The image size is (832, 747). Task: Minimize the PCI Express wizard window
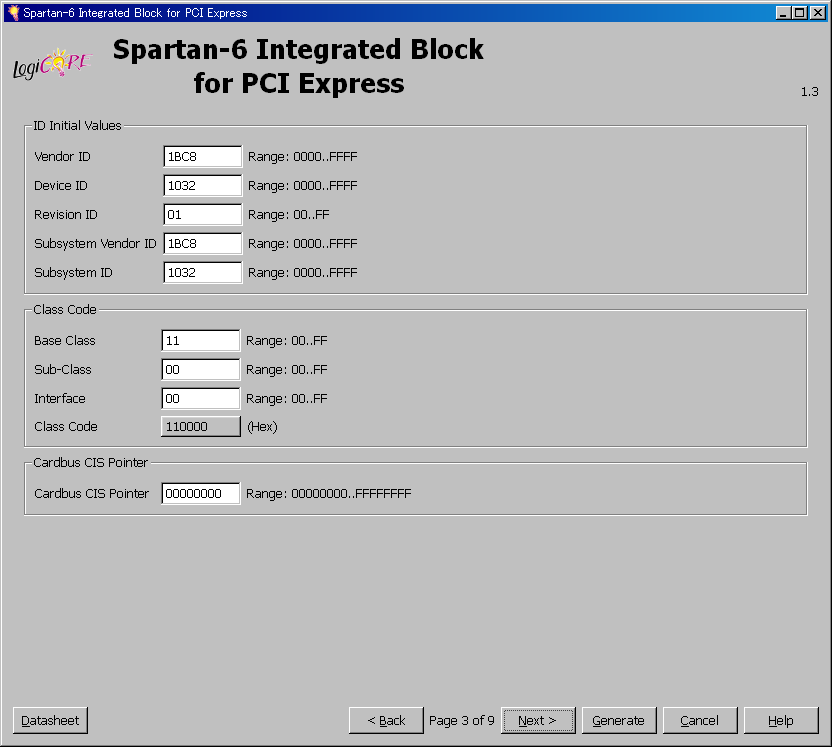[783, 12]
